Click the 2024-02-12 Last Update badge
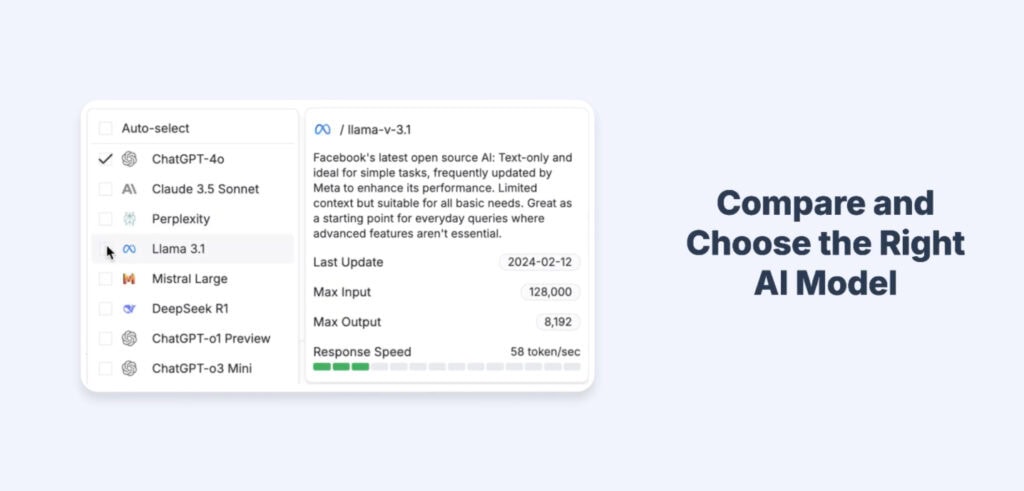This screenshot has width=1024, height=491. [540, 262]
